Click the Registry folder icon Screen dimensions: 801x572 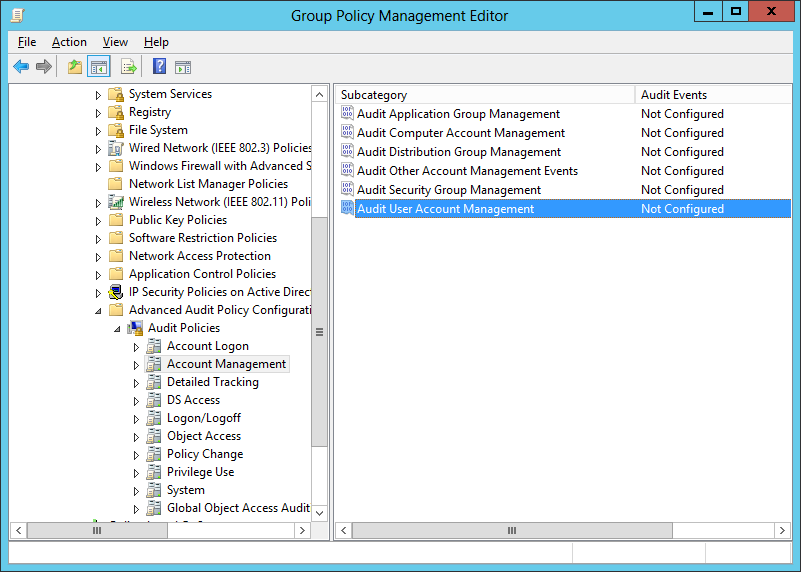point(116,112)
